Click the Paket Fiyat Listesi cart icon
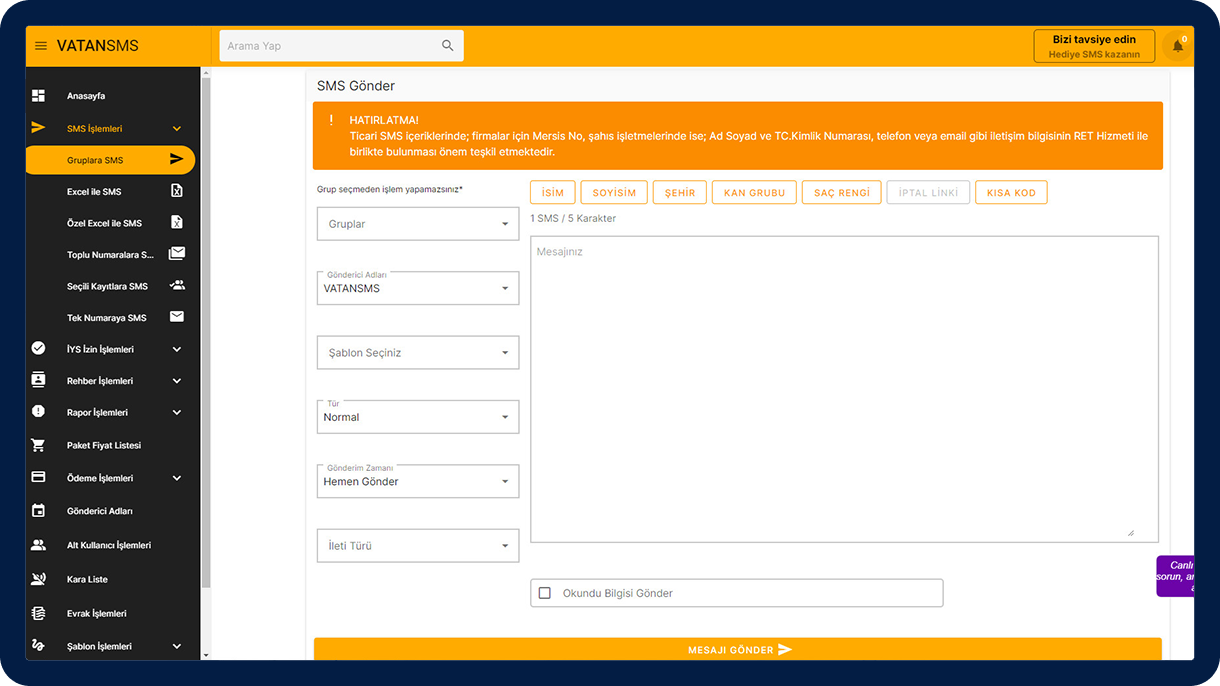The height and width of the screenshot is (686, 1220). (x=39, y=445)
